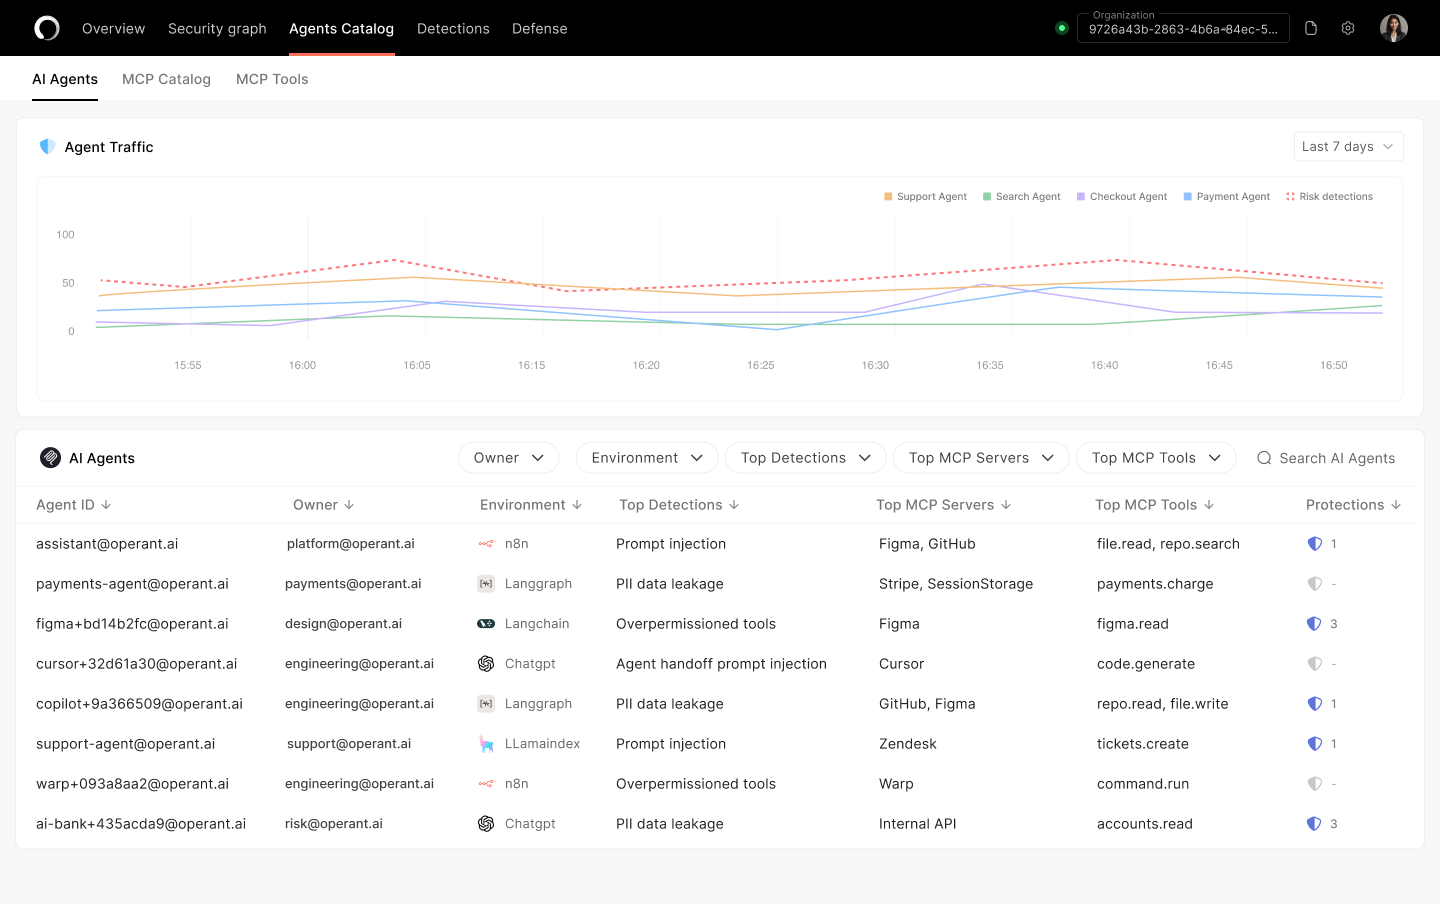
Task: Click protection shield for support-agent
Action: click(x=1315, y=744)
